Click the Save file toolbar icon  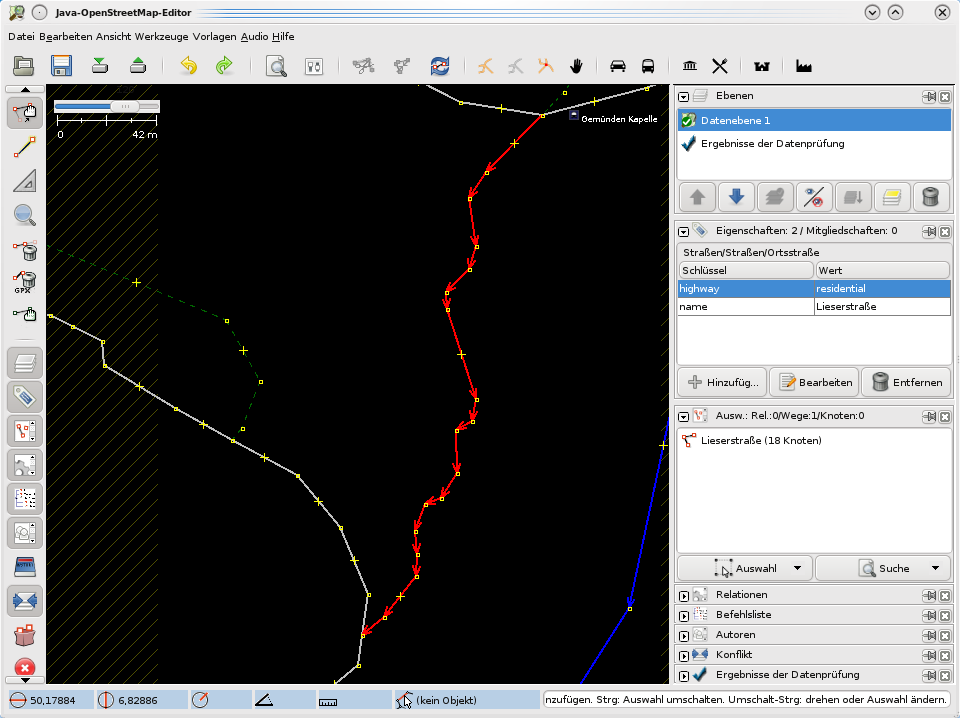(61, 66)
